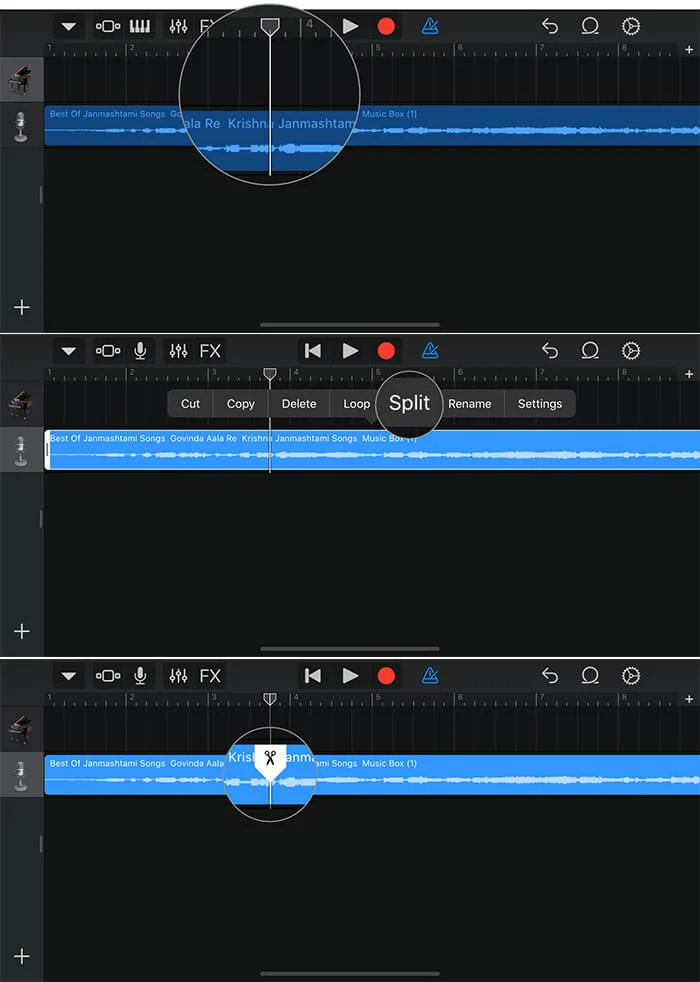Open Loop Browser icon in middle screenshot
700x982 pixels.
coord(590,351)
